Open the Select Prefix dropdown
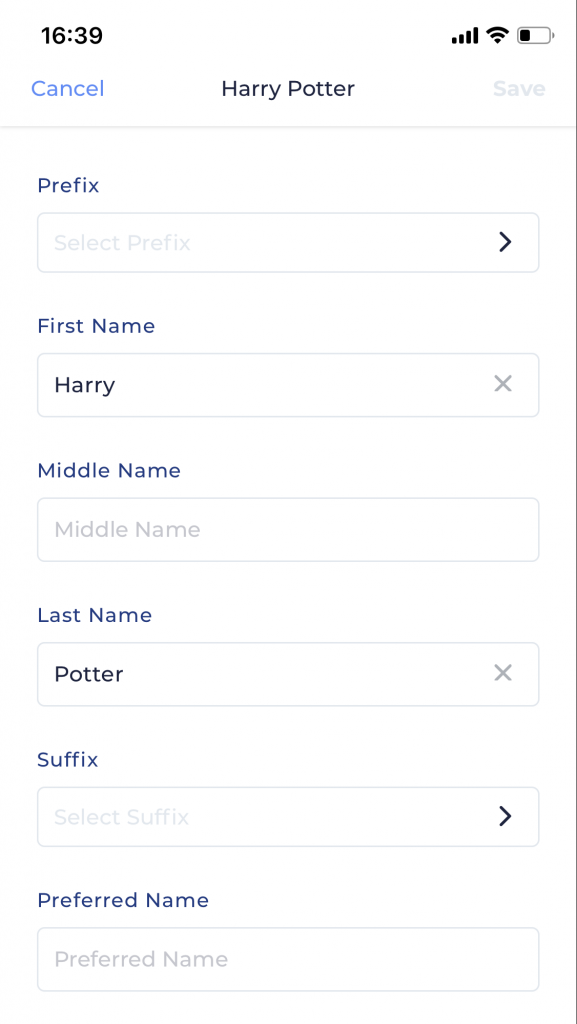The image size is (577, 1024). pos(288,242)
